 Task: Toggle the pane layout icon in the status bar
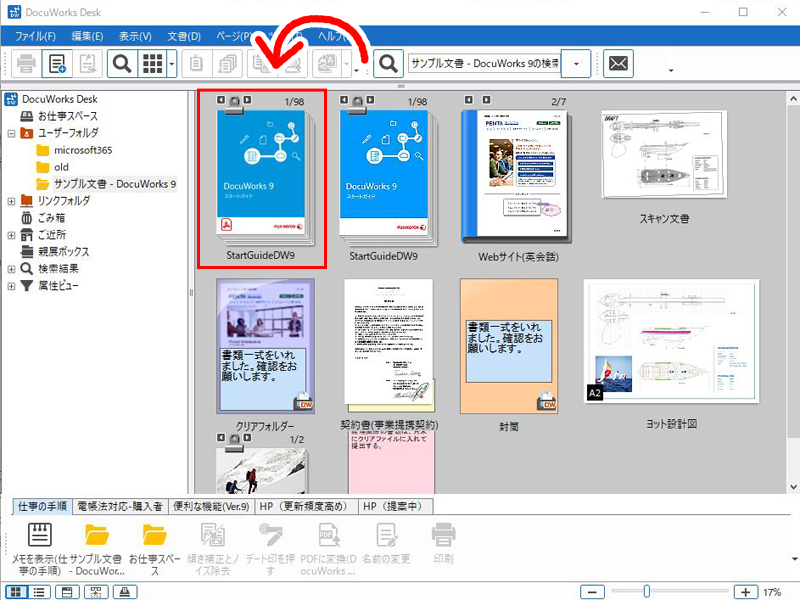(67, 592)
